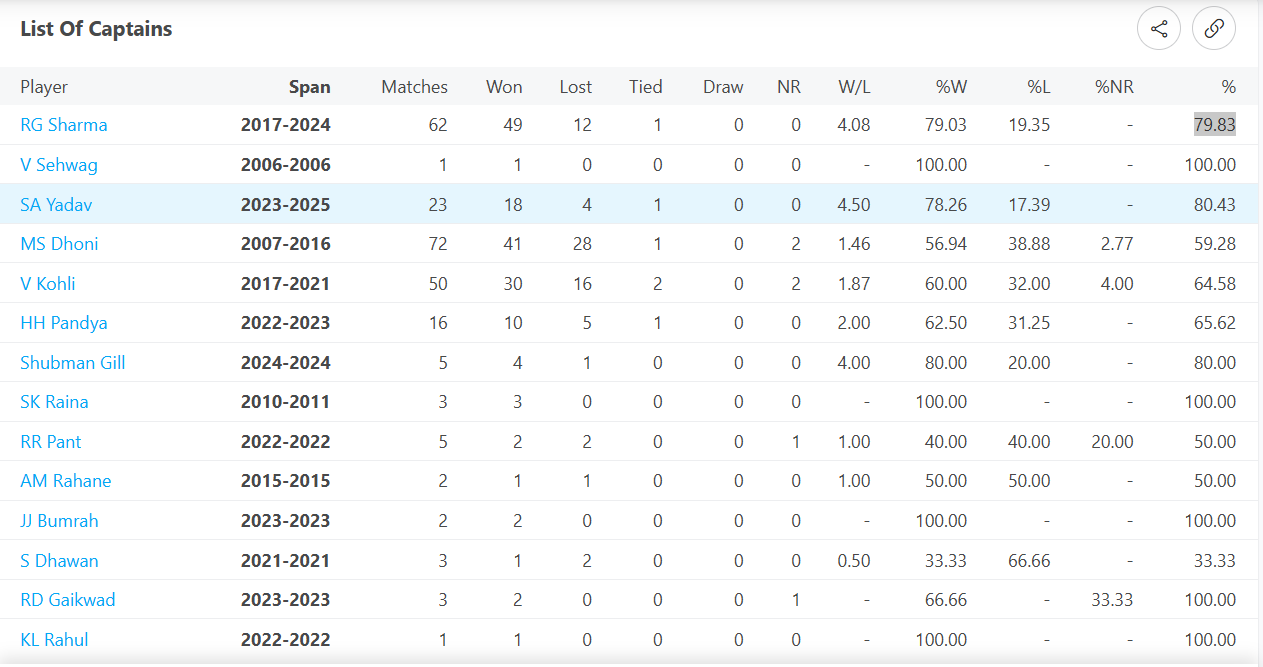Open RR Pant player link

51,442
